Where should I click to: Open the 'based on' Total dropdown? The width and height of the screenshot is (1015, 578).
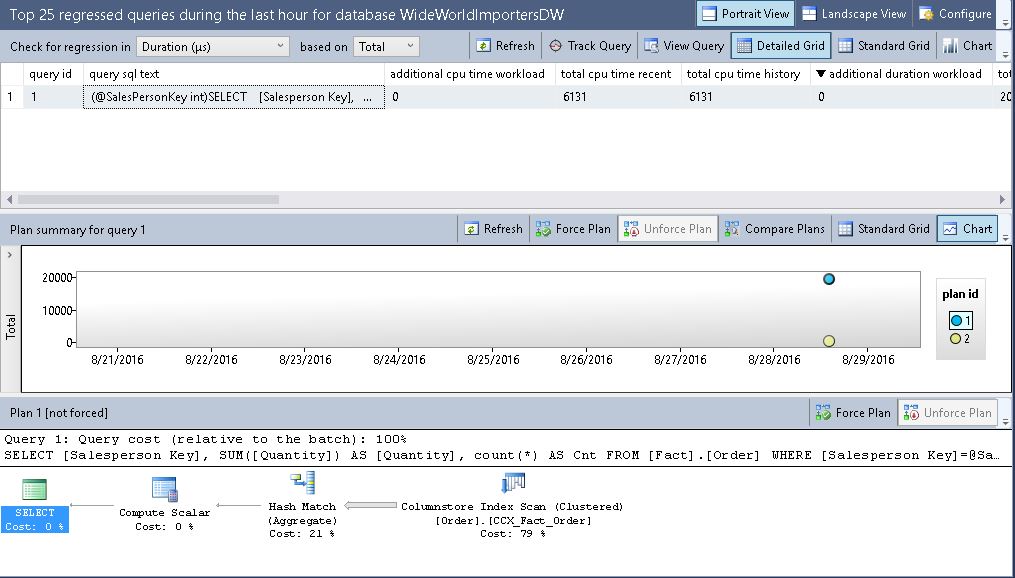tap(386, 47)
